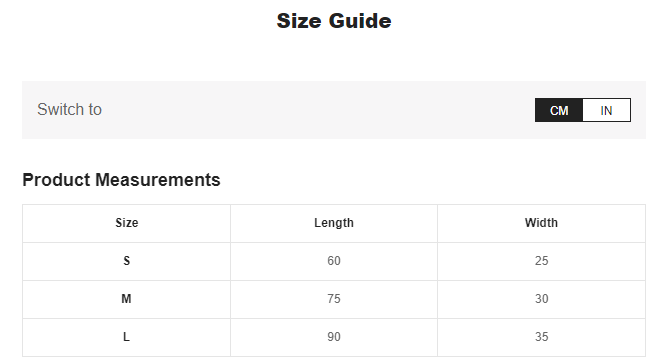Click the CM/IN unit switcher control
The width and height of the screenshot is (667, 364).
tap(583, 110)
